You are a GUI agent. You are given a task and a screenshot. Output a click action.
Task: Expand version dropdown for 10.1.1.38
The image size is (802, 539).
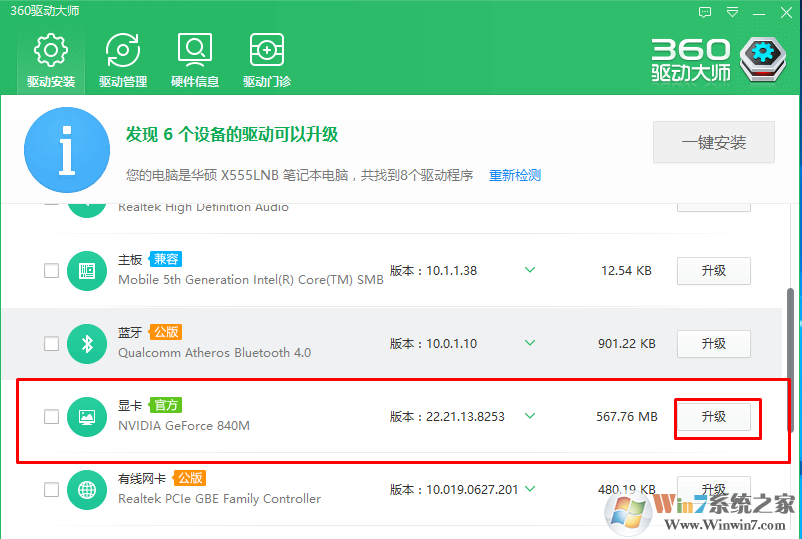click(x=530, y=270)
